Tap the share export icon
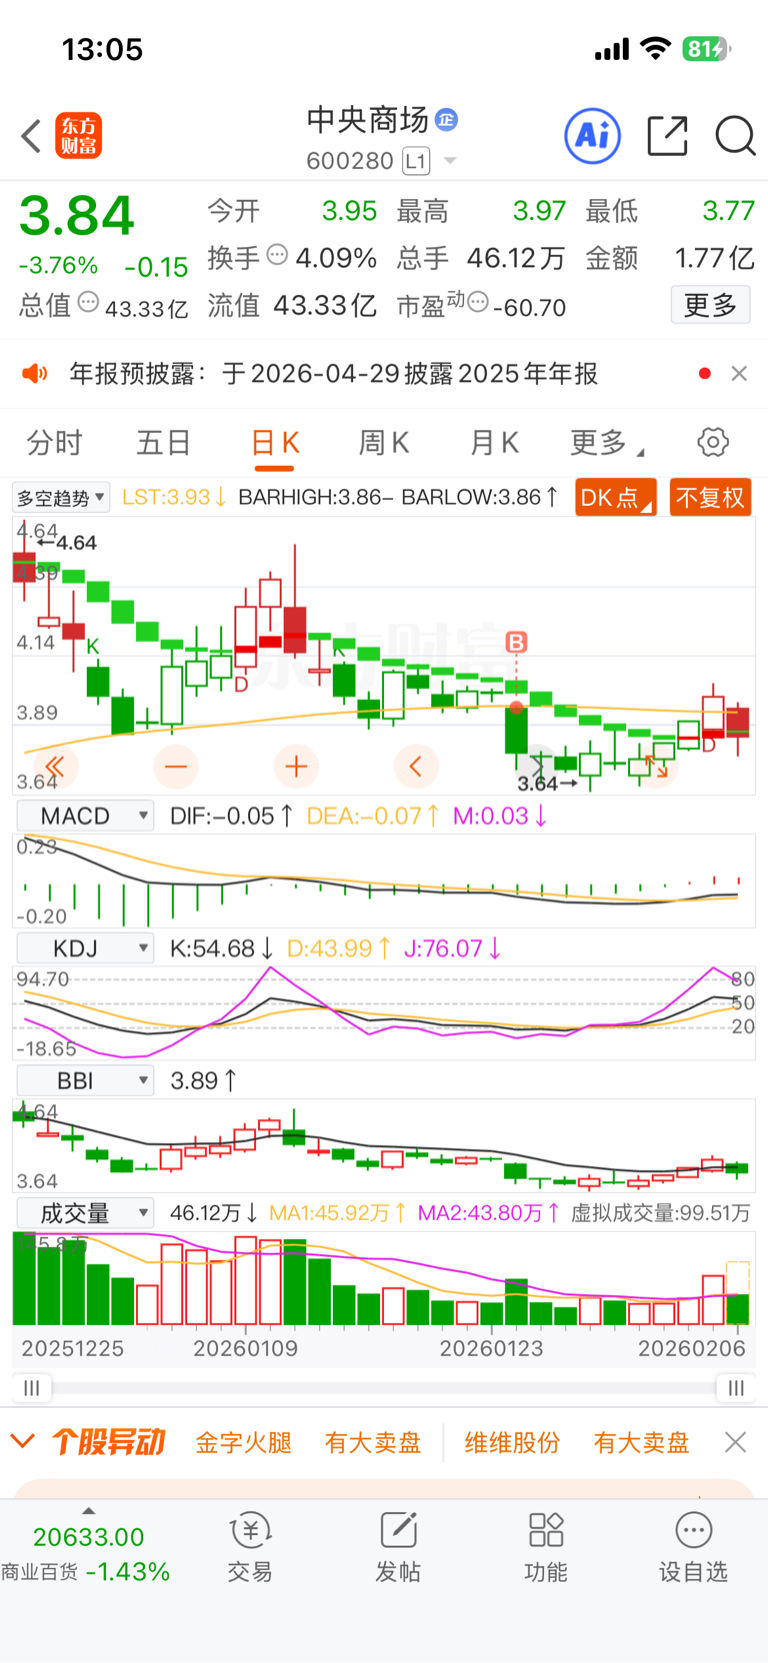The image size is (768, 1663). coord(667,136)
